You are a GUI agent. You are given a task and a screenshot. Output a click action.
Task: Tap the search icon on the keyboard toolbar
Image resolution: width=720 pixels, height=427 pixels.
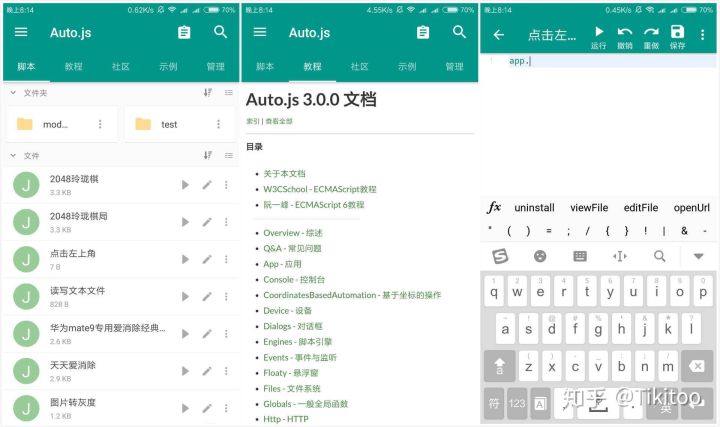pyautogui.click(x=660, y=256)
